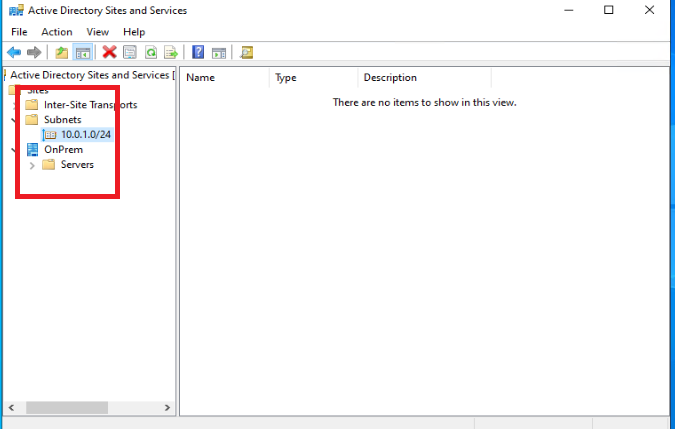675x429 pixels.
Task: Select the OnPrem site node
Action: click(x=63, y=150)
